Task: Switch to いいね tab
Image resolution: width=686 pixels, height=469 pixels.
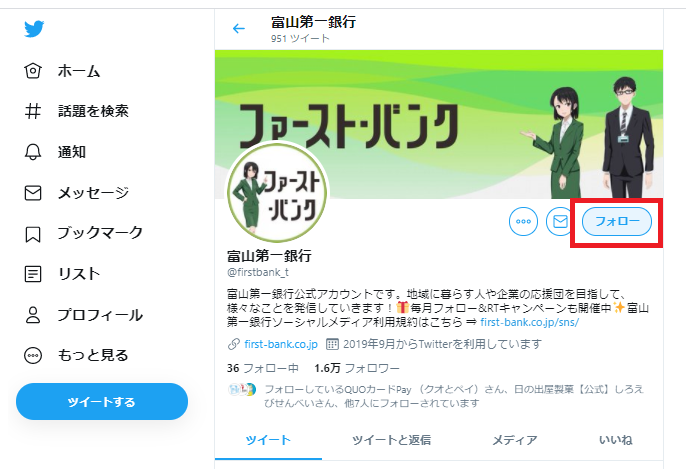Action: [x=616, y=440]
